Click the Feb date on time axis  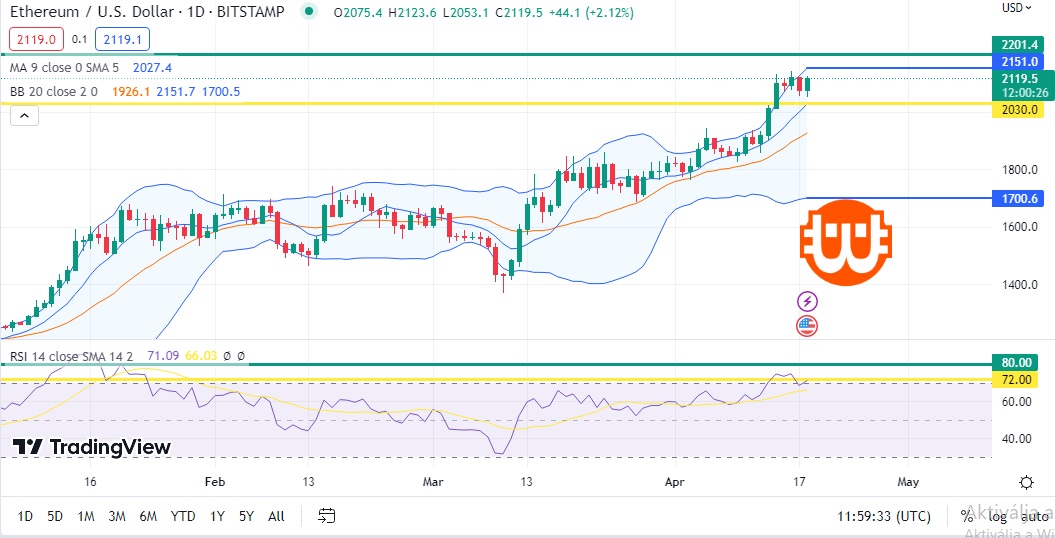point(215,482)
